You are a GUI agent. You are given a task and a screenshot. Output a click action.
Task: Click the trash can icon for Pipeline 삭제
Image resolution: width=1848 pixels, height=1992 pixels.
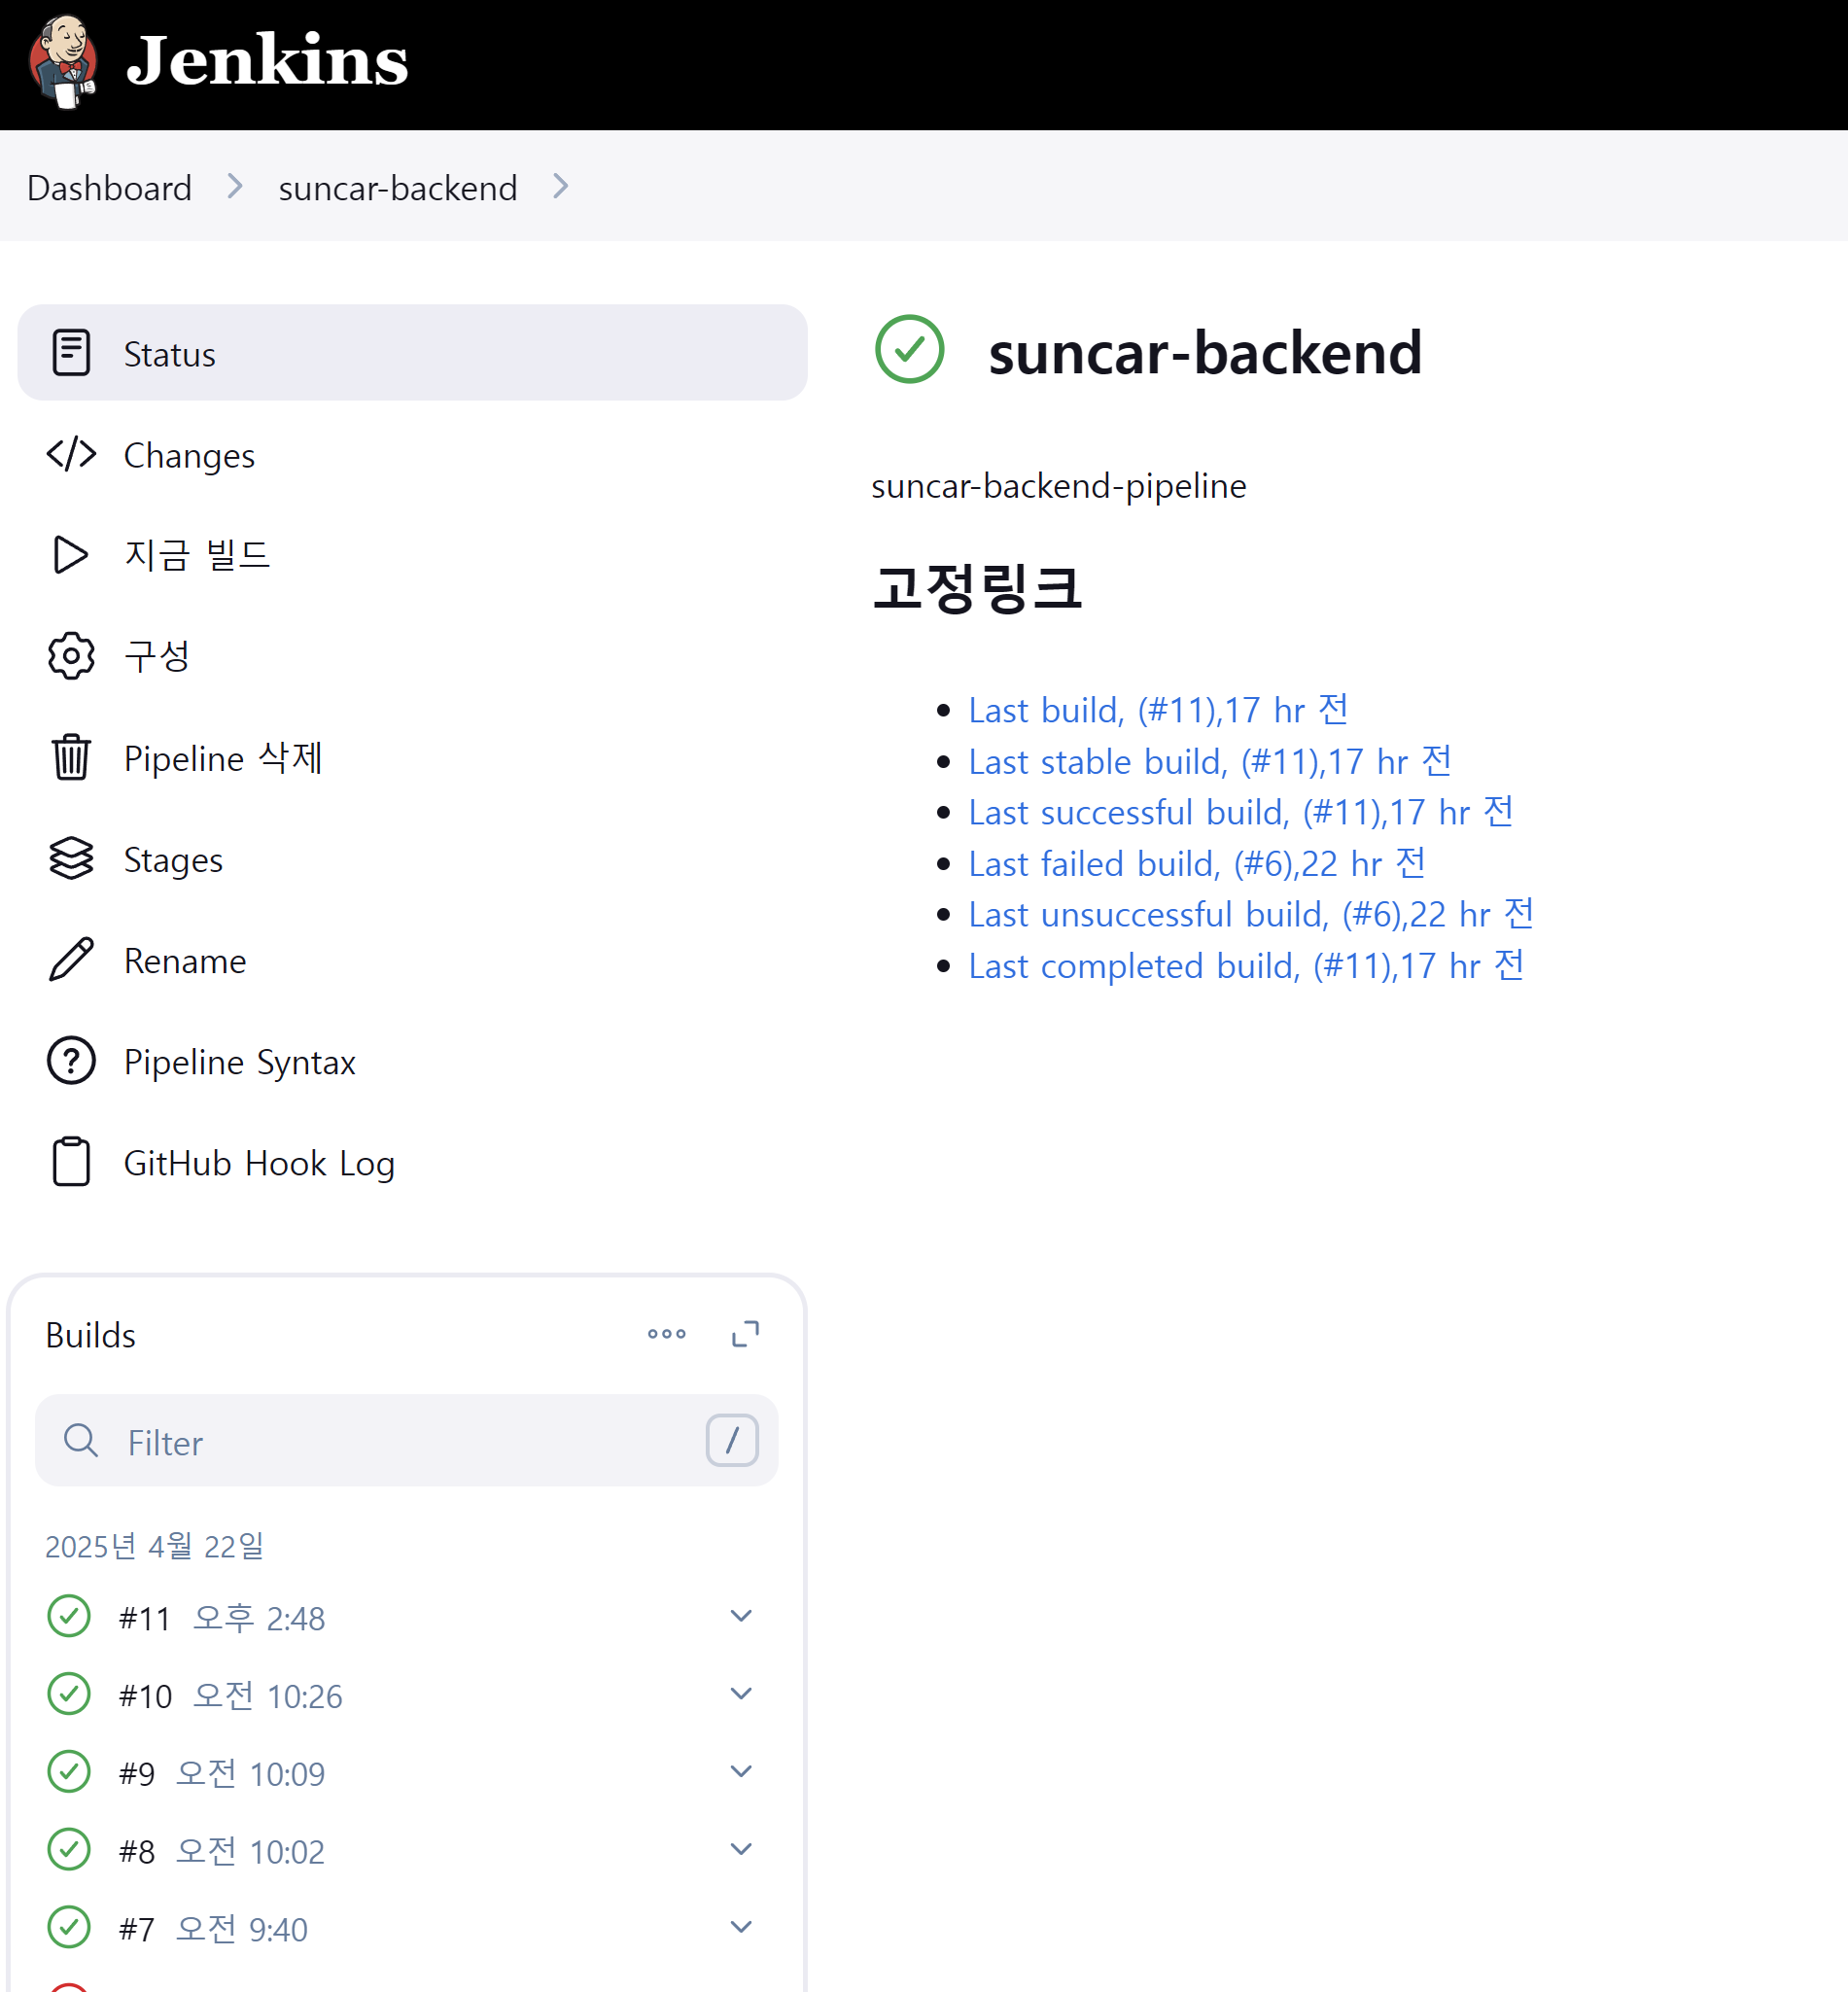[71, 757]
